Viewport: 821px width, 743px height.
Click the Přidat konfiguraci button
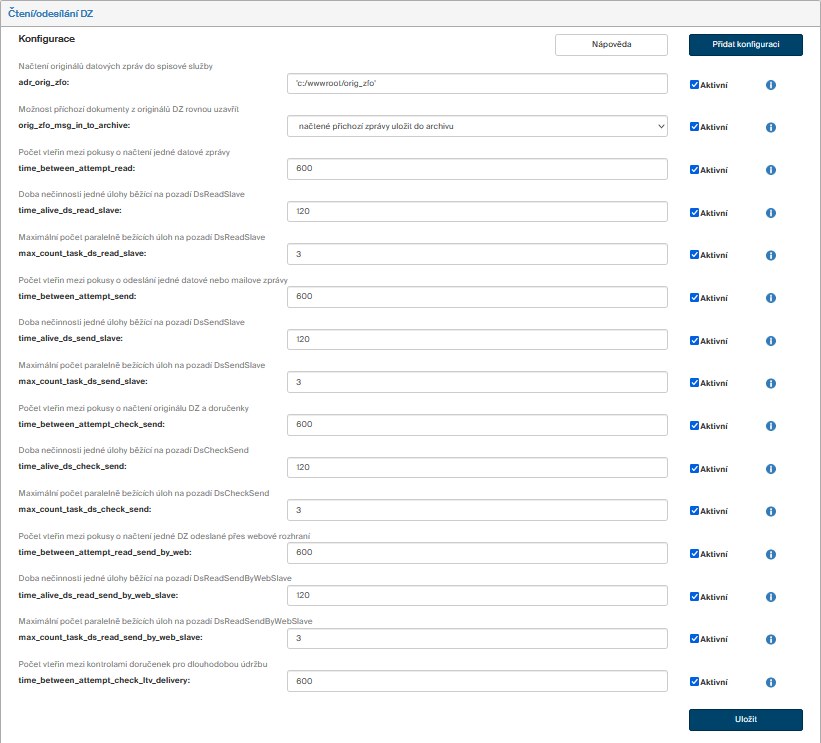point(745,45)
